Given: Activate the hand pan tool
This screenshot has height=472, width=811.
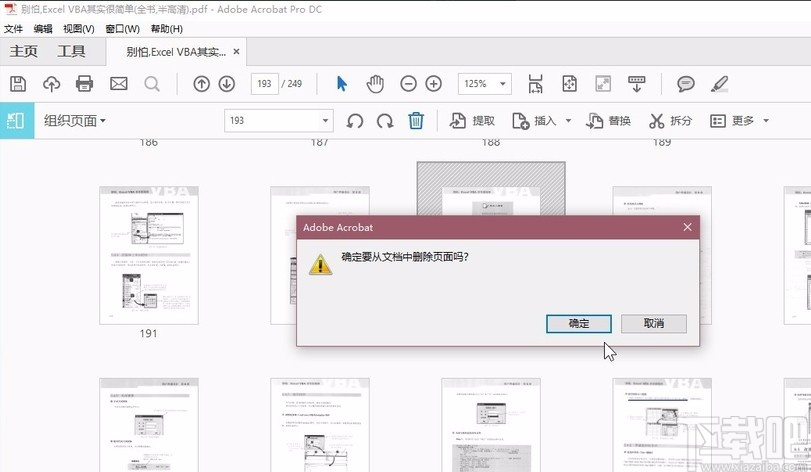Looking at the screenshot, I should click(x=375, y=84).
